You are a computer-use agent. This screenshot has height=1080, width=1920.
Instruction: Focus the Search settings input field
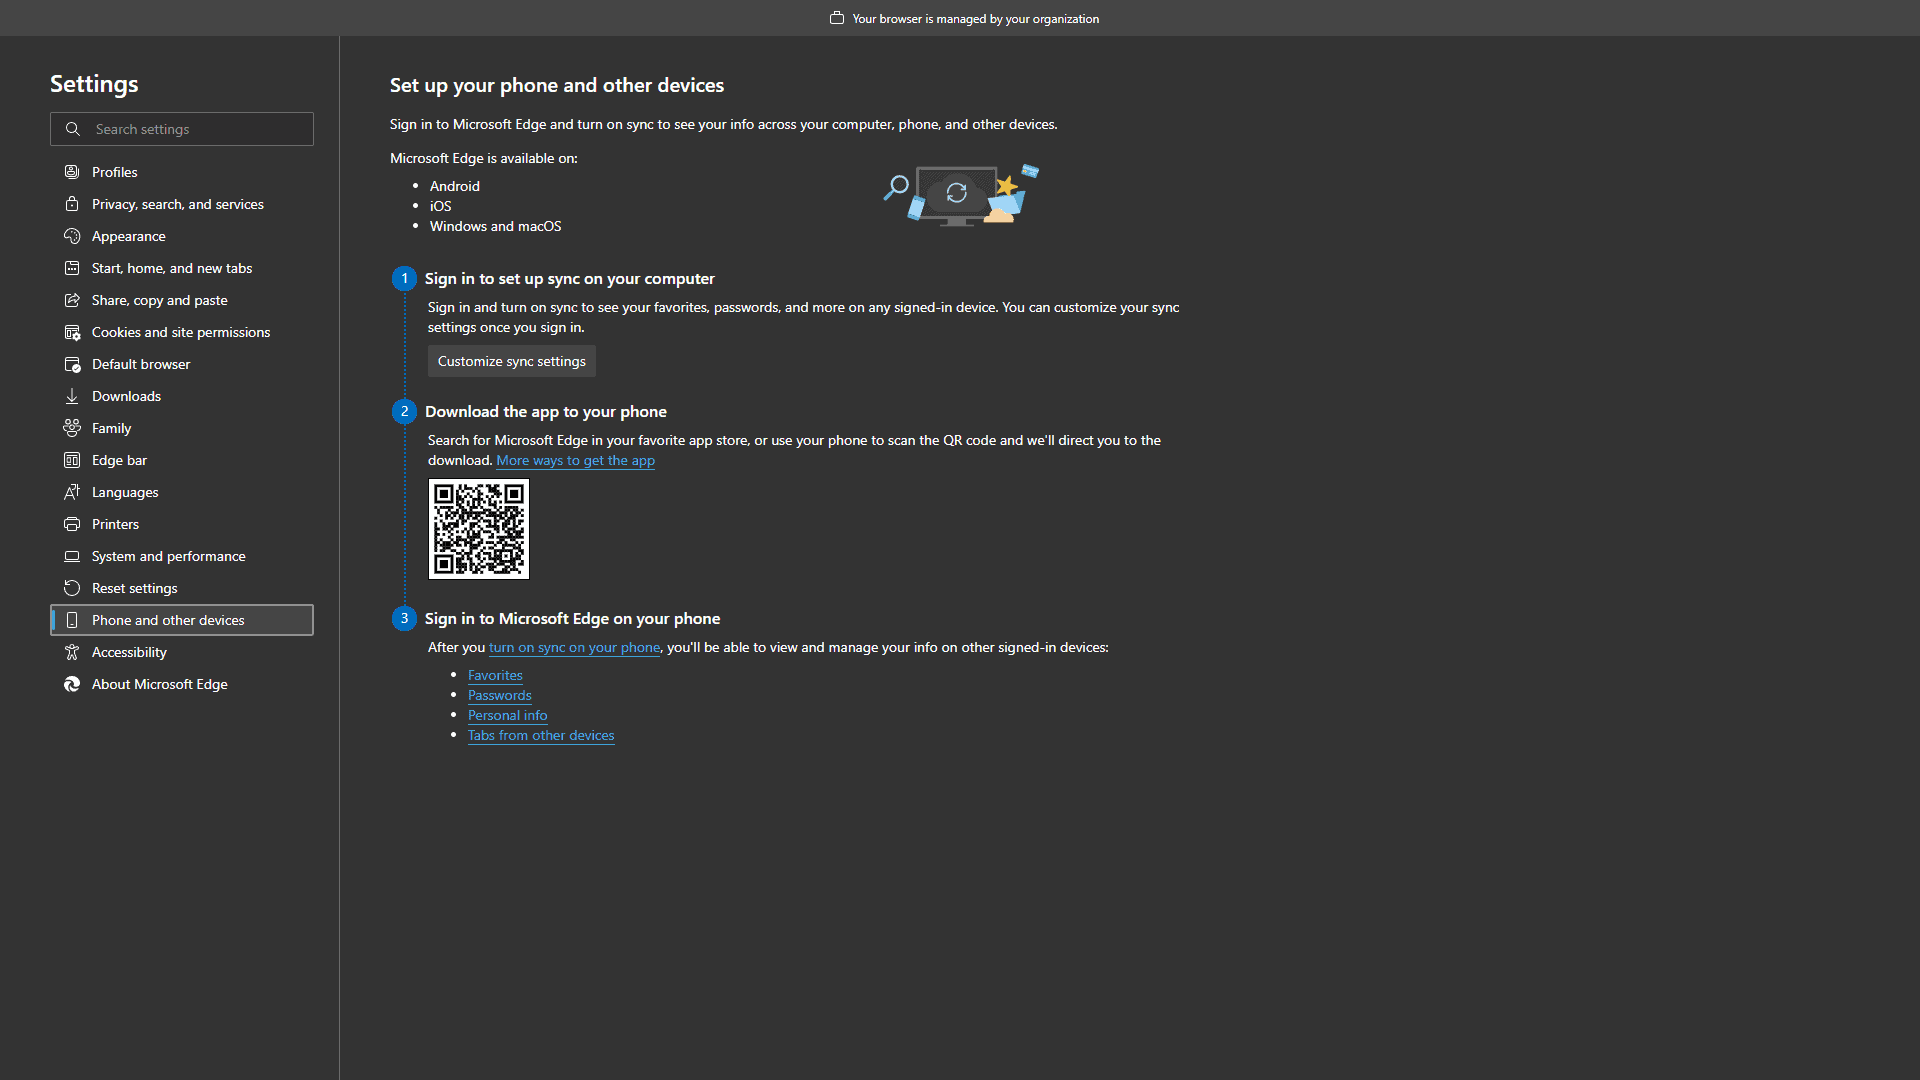pos(182,129)
